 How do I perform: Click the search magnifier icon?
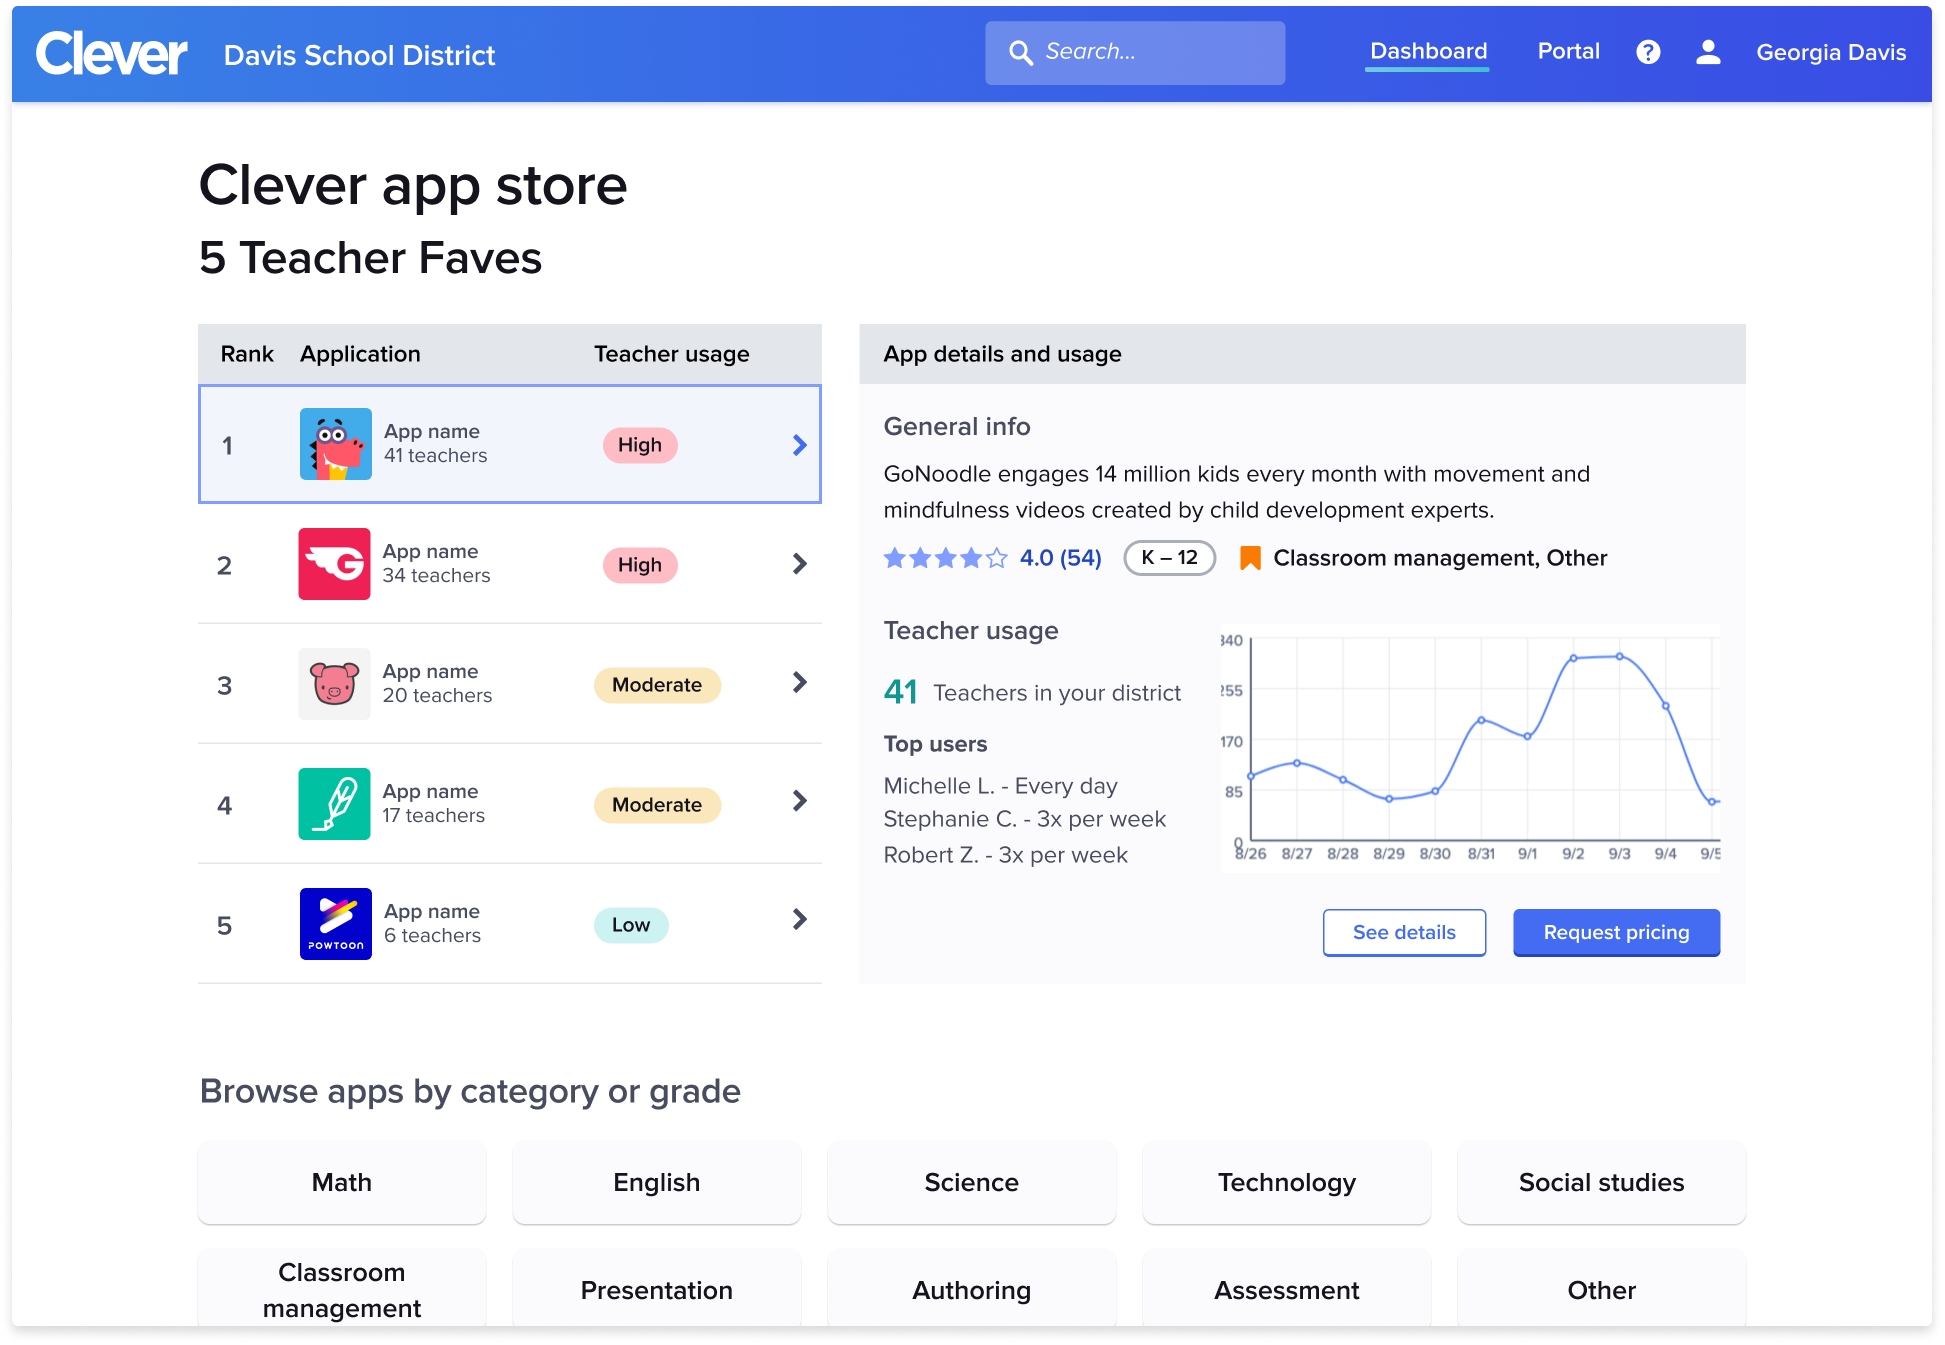[x=1020, y=53]
